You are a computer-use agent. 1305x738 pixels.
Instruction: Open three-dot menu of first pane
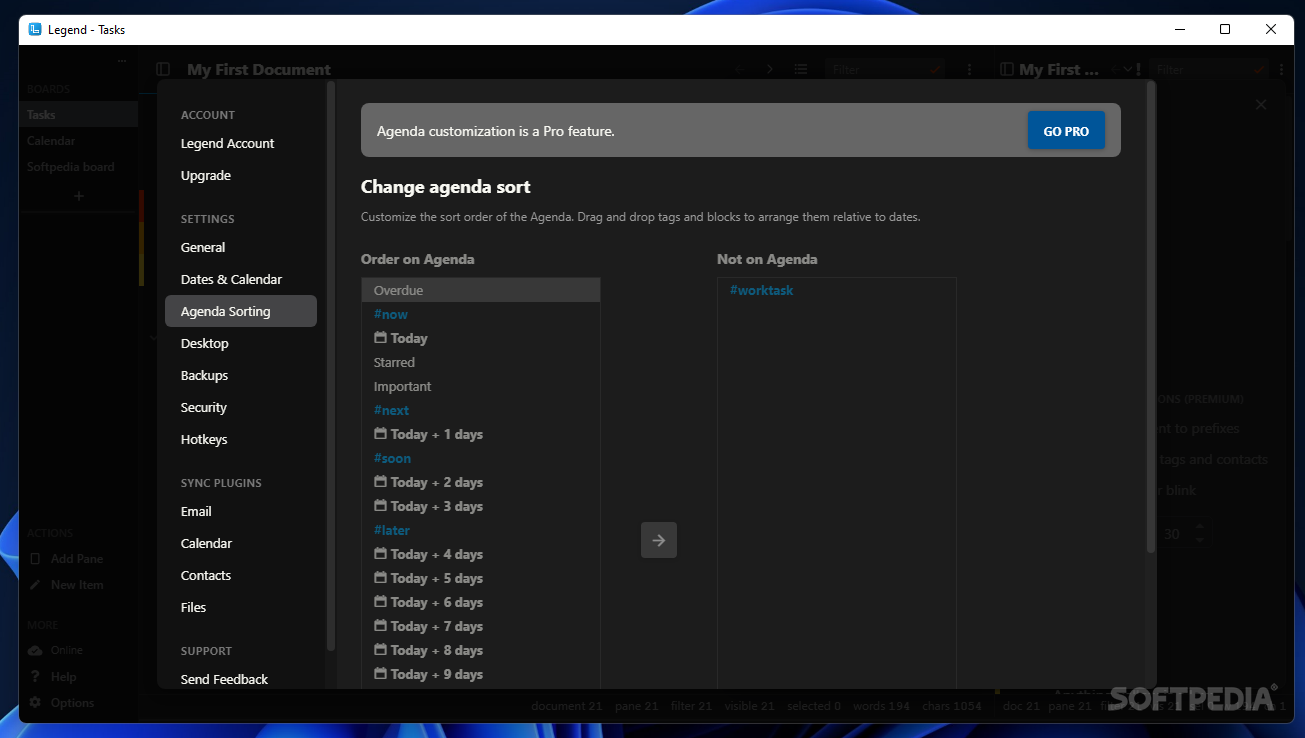coord(970,69)
